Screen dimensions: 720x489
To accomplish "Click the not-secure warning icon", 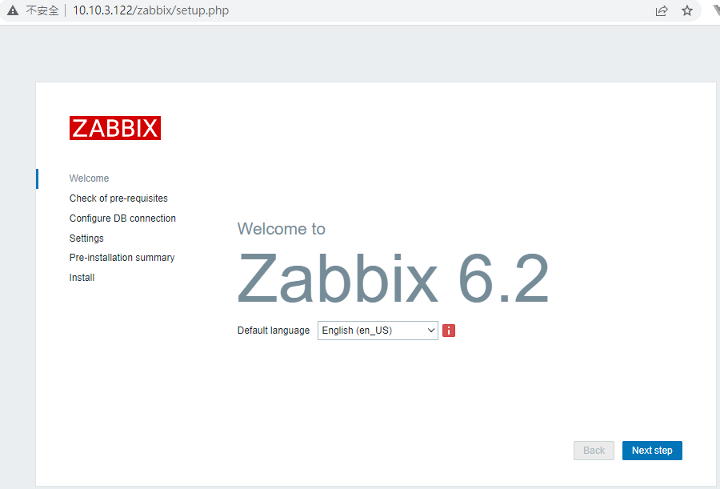I will 12,10.
